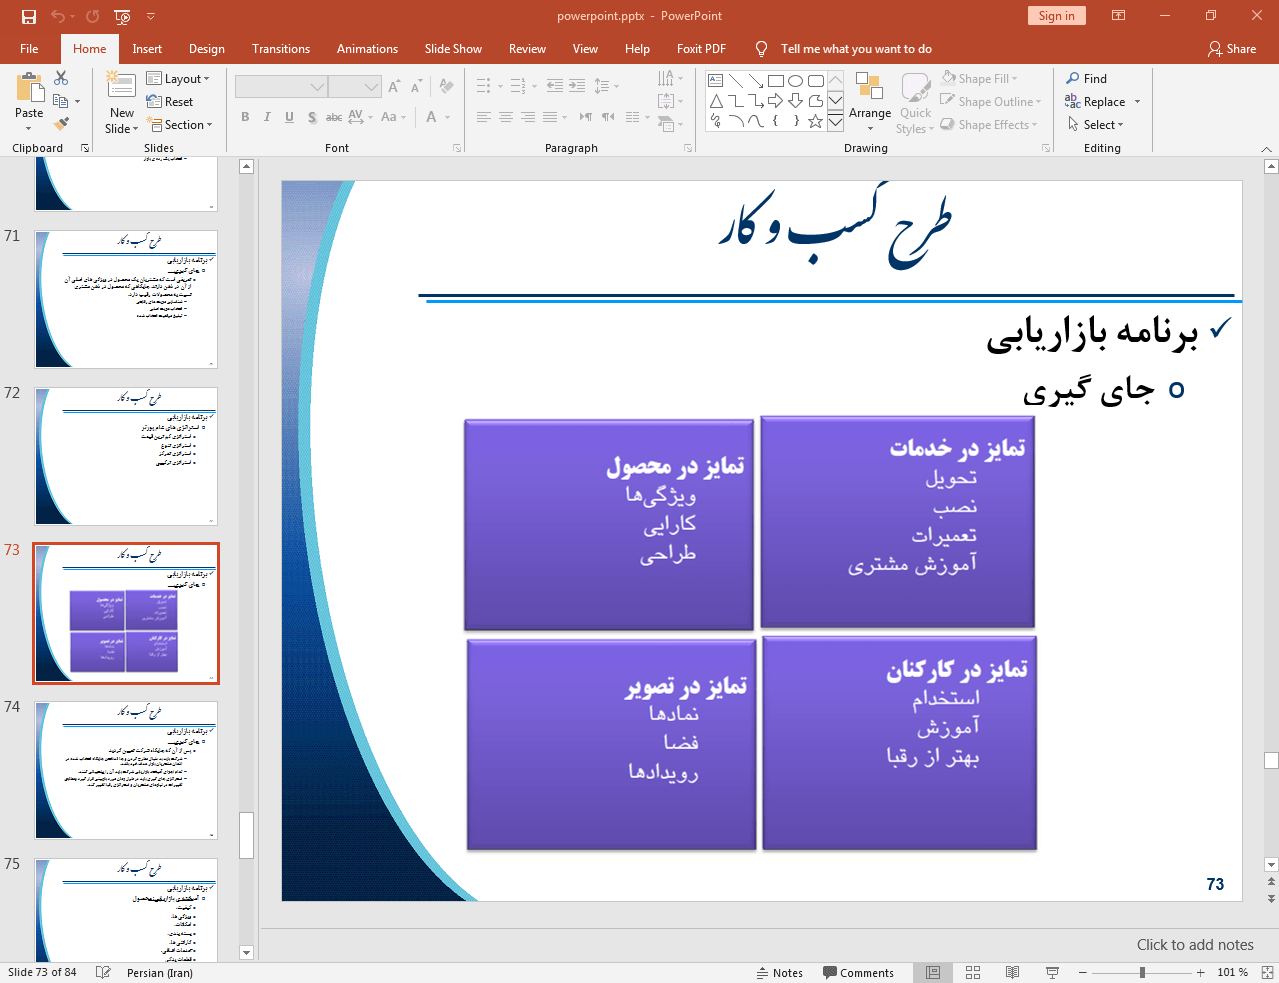
Task: Click the Zoom out minus button
Action: (1082, 972)
